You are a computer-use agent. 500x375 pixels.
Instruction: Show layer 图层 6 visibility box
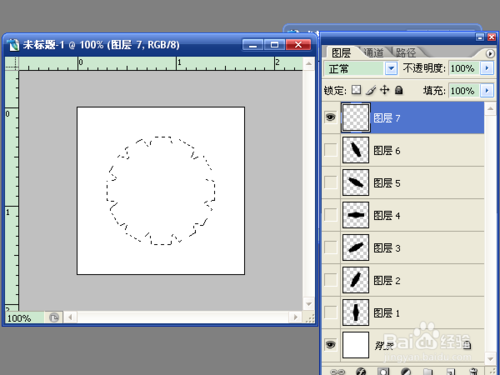[330, 150]
